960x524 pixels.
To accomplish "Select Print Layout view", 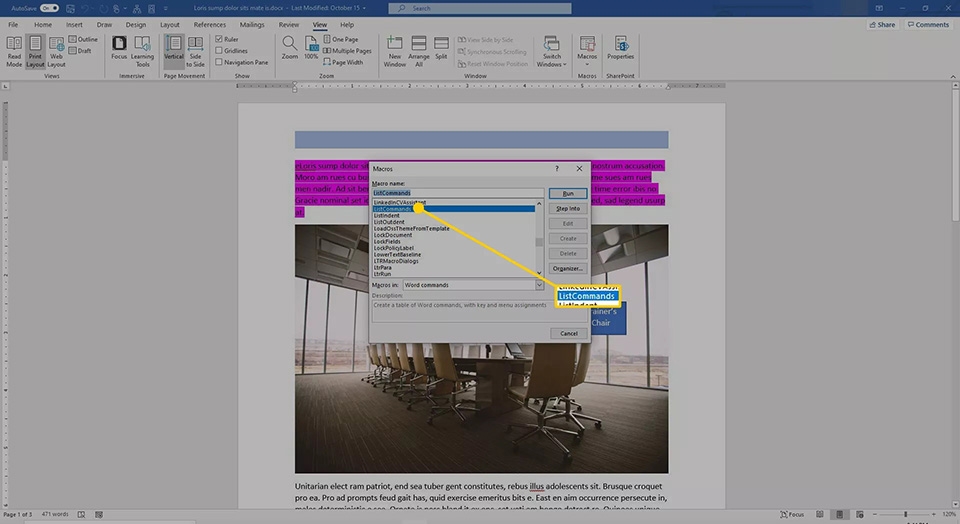I will 35,51.
